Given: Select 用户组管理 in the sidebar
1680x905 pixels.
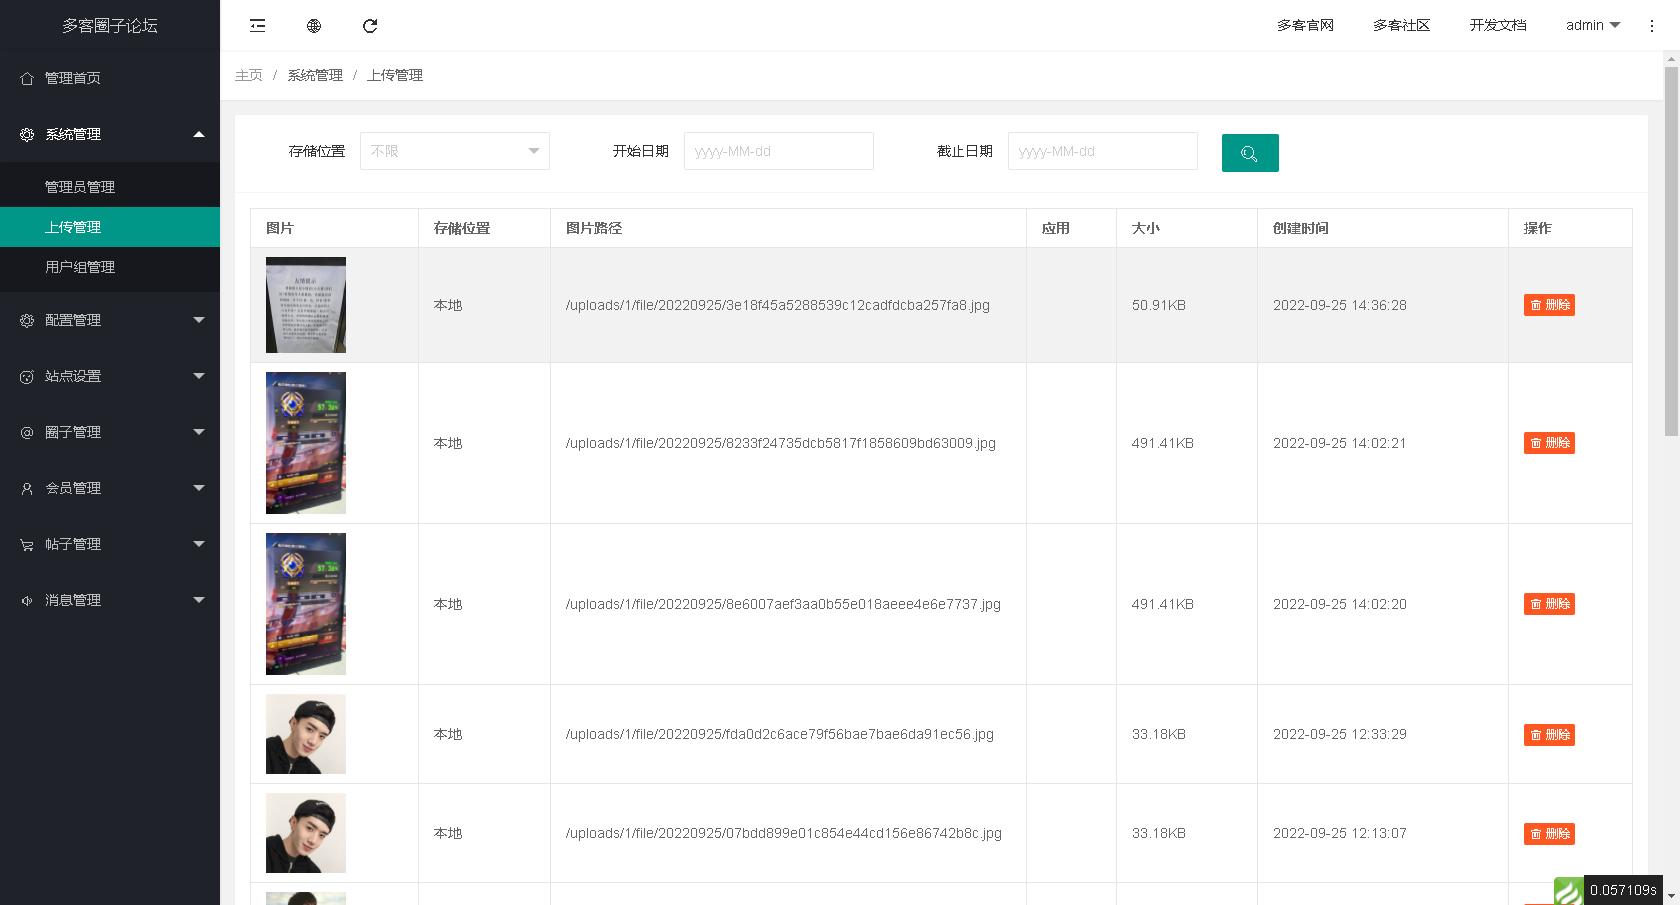Looking at the screenshot, I should coord(79,268).
